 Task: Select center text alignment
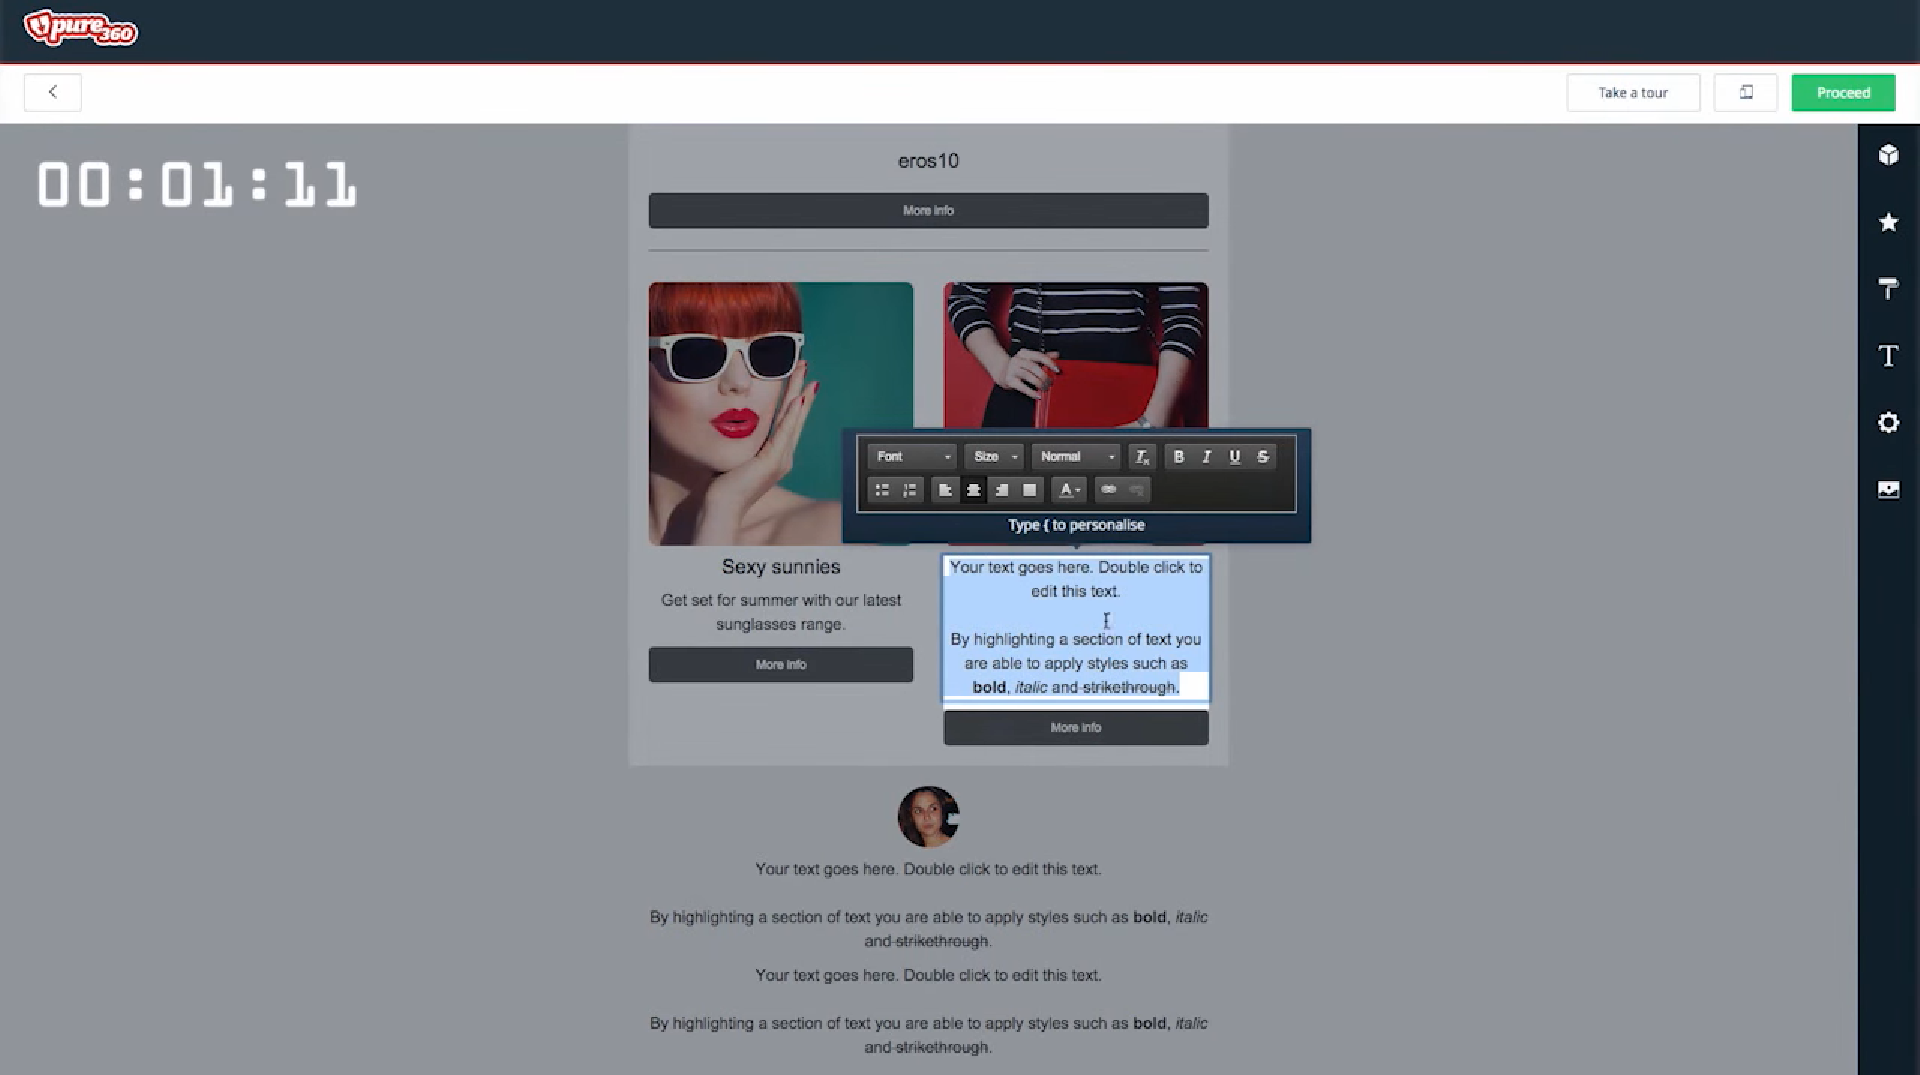tap(973, 490)
